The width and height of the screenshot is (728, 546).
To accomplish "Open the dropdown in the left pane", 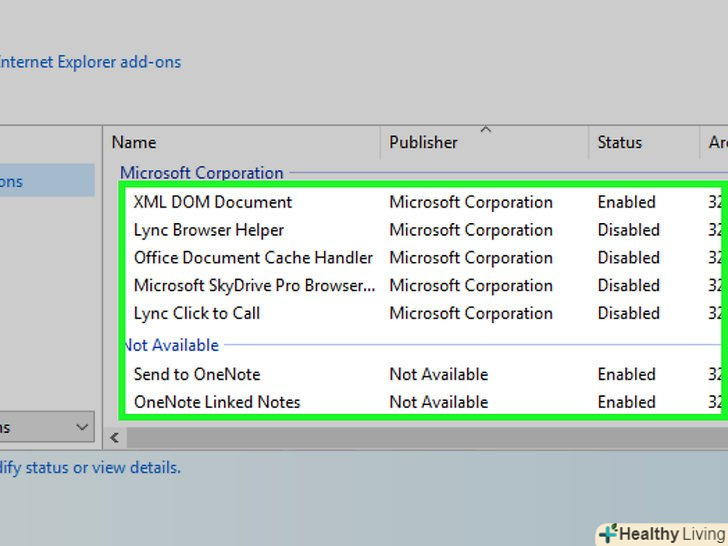I will [82, 427].
